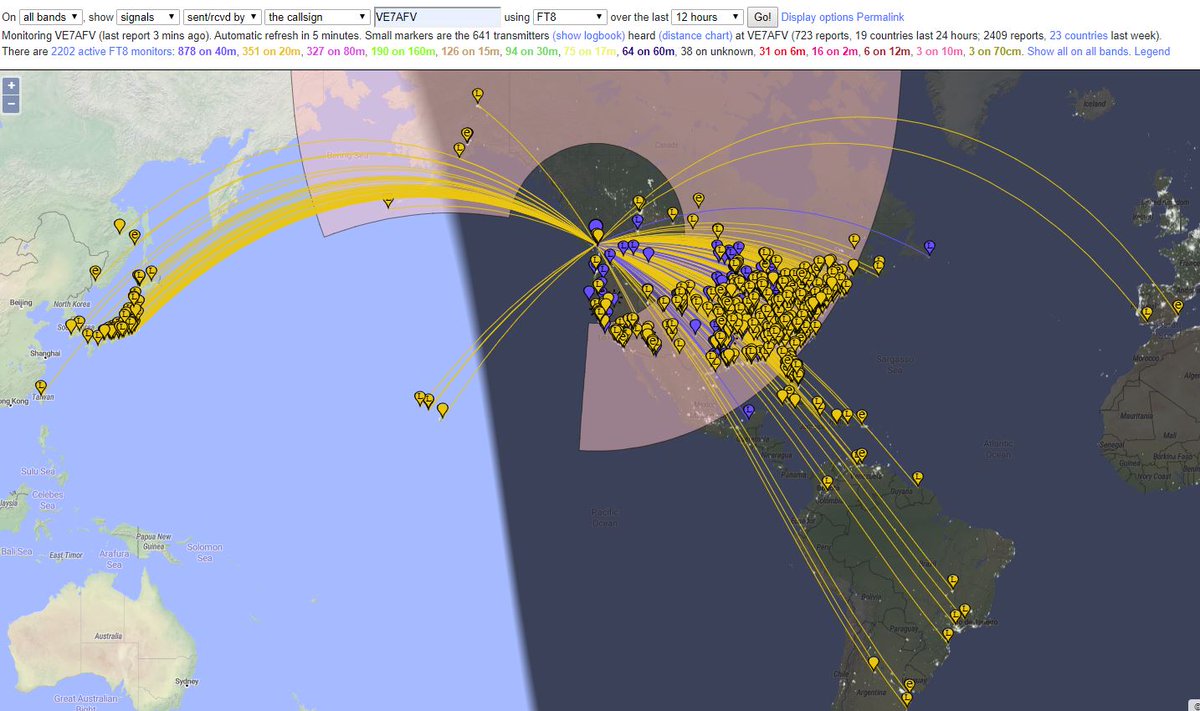Image resolution: width=1200 pixels, height=711 pixels.
Task: Filter by 878 on 40m link
Action: pos(206,50)
